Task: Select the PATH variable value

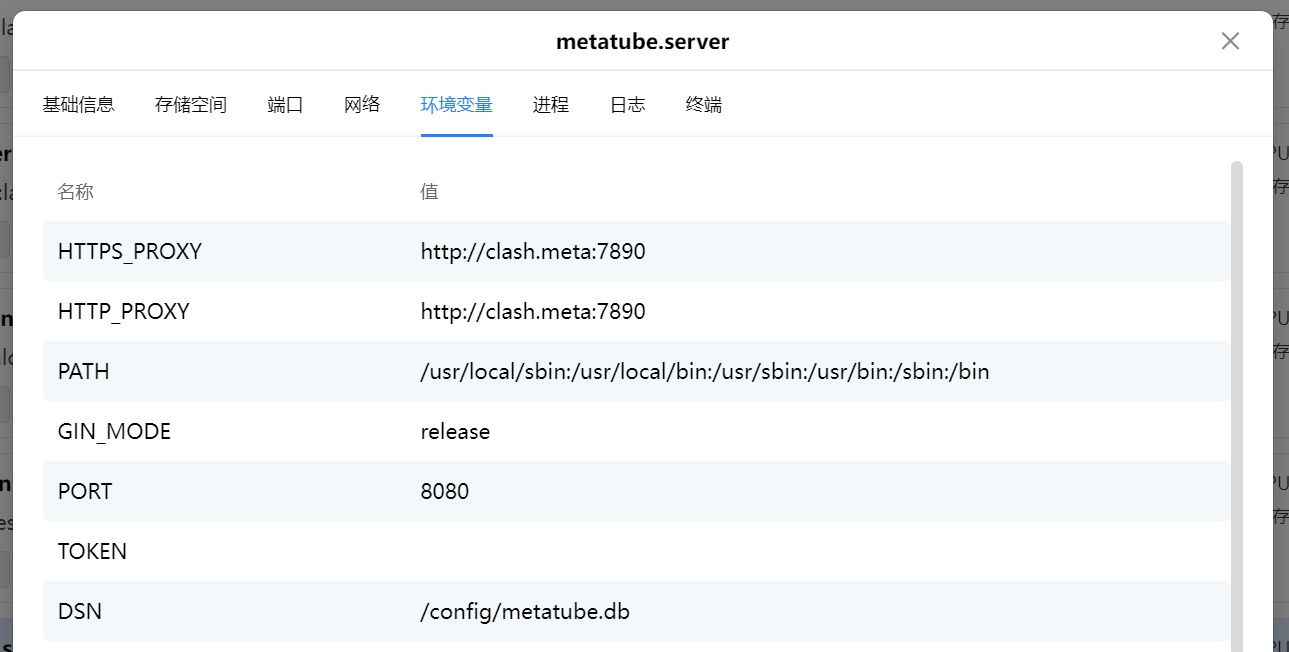Action: click(x=704, y=372)
